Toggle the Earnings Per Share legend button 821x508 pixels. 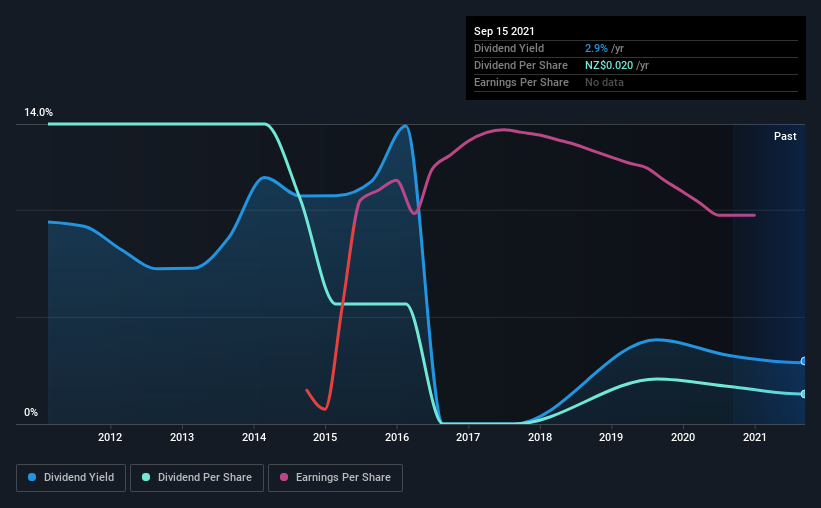coord(335,478)
